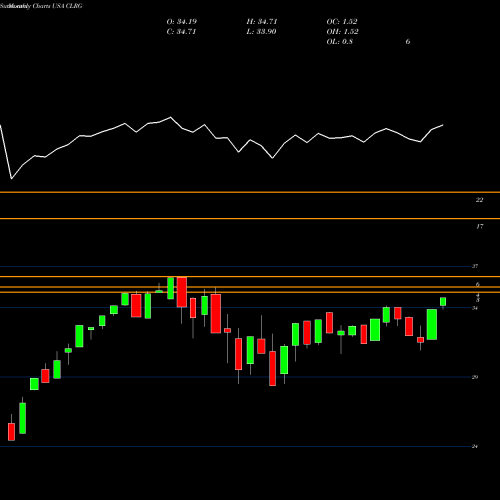The height and width of the screenshot is (500, 500).
Task: Click the axis label 22
Action: coord(479,200)
